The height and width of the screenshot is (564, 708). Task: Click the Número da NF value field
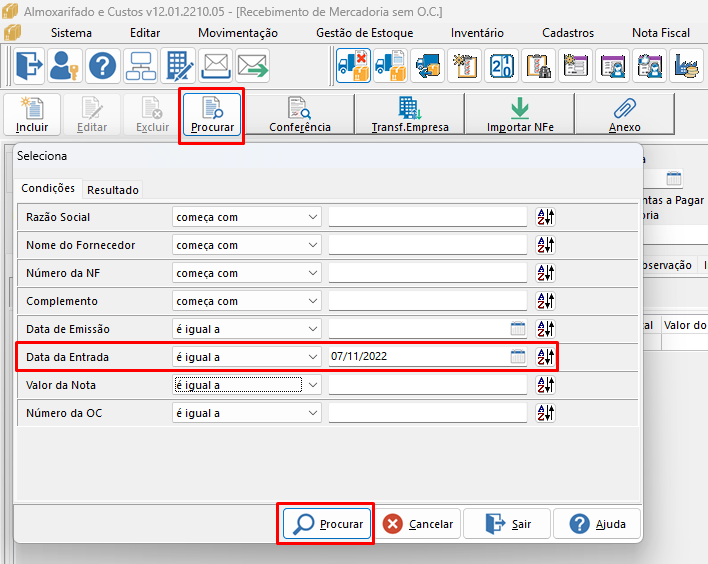tap(428, 273)
